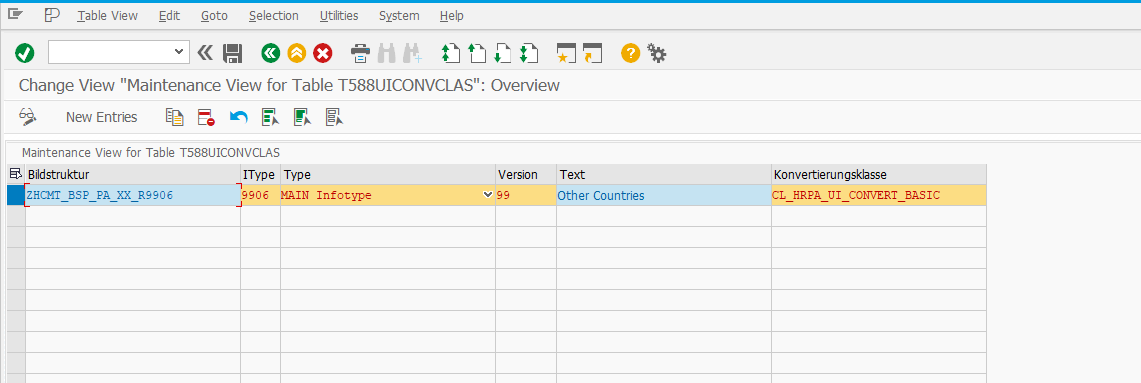Print using the printer icon

click(361, 52)
